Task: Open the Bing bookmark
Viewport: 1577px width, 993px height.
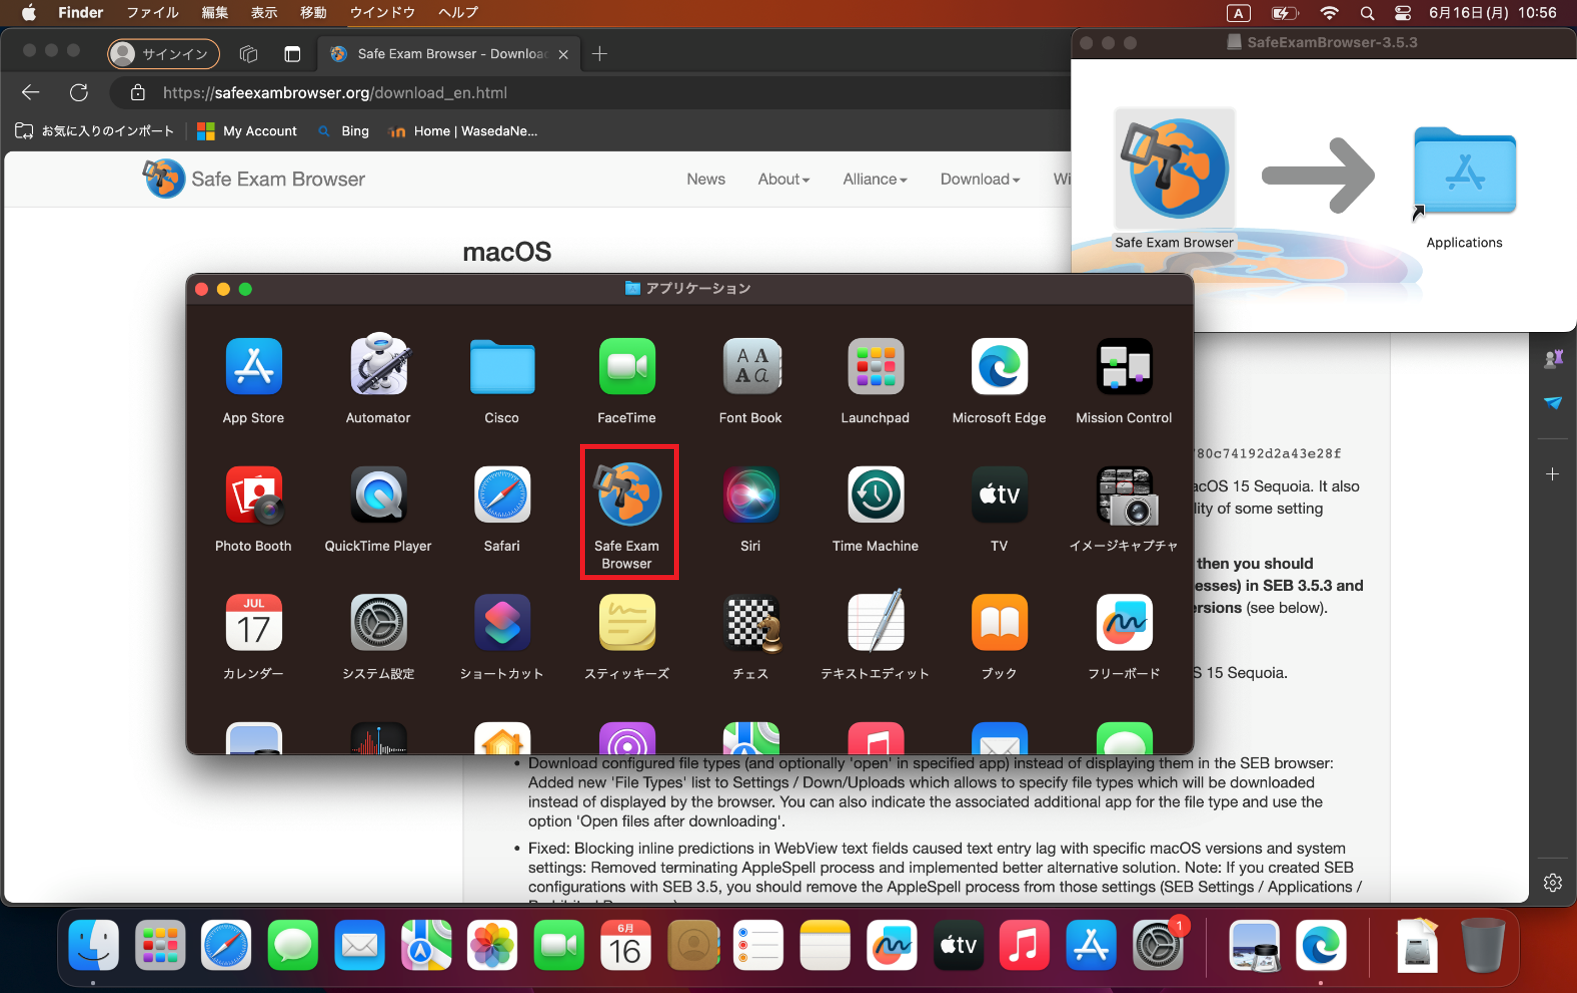Action: [x=343, y=131]
